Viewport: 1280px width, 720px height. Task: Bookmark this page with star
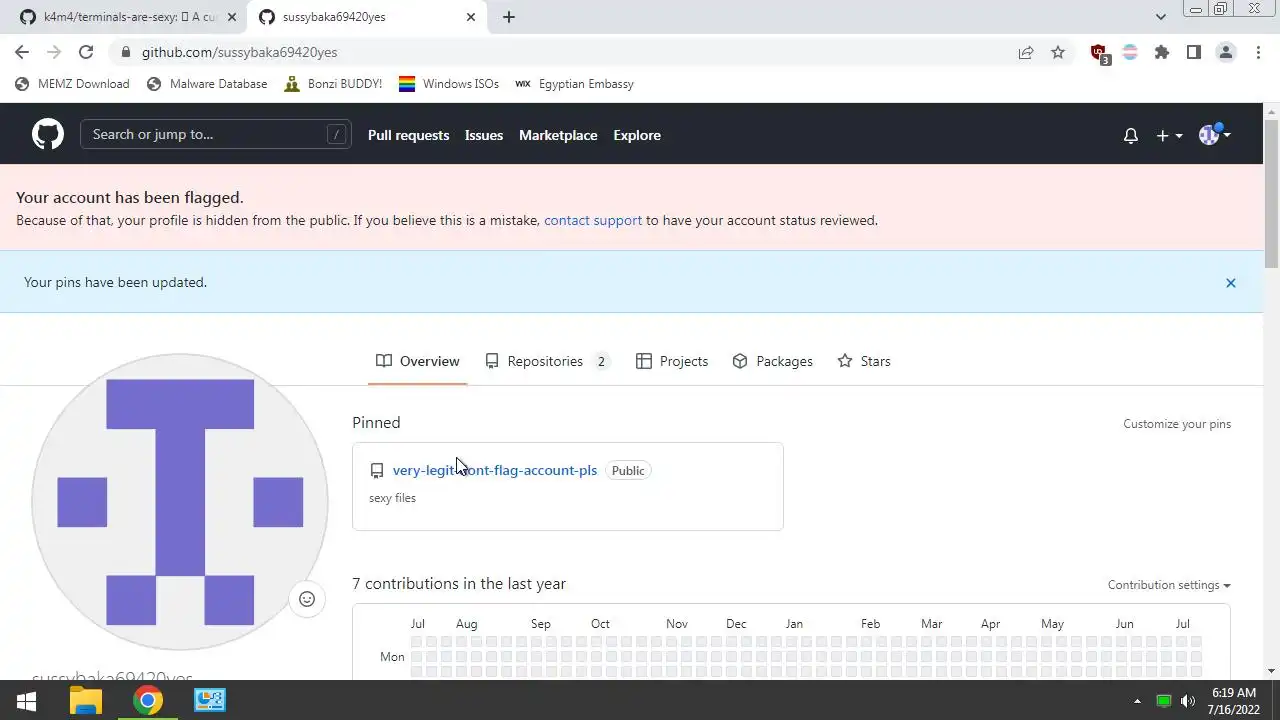1058,52
